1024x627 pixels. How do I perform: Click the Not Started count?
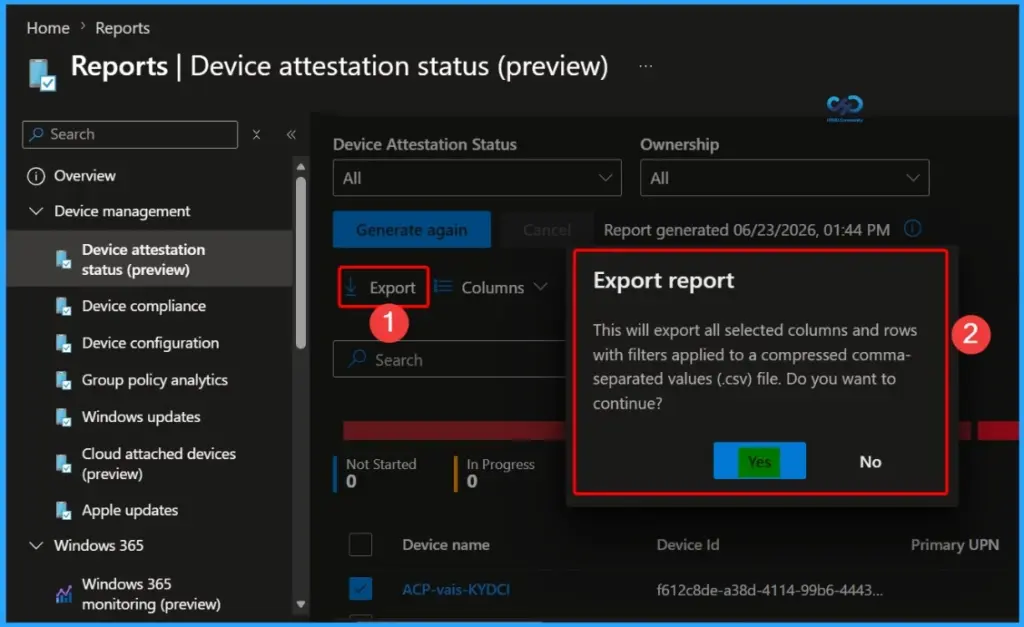pos(351,481)
